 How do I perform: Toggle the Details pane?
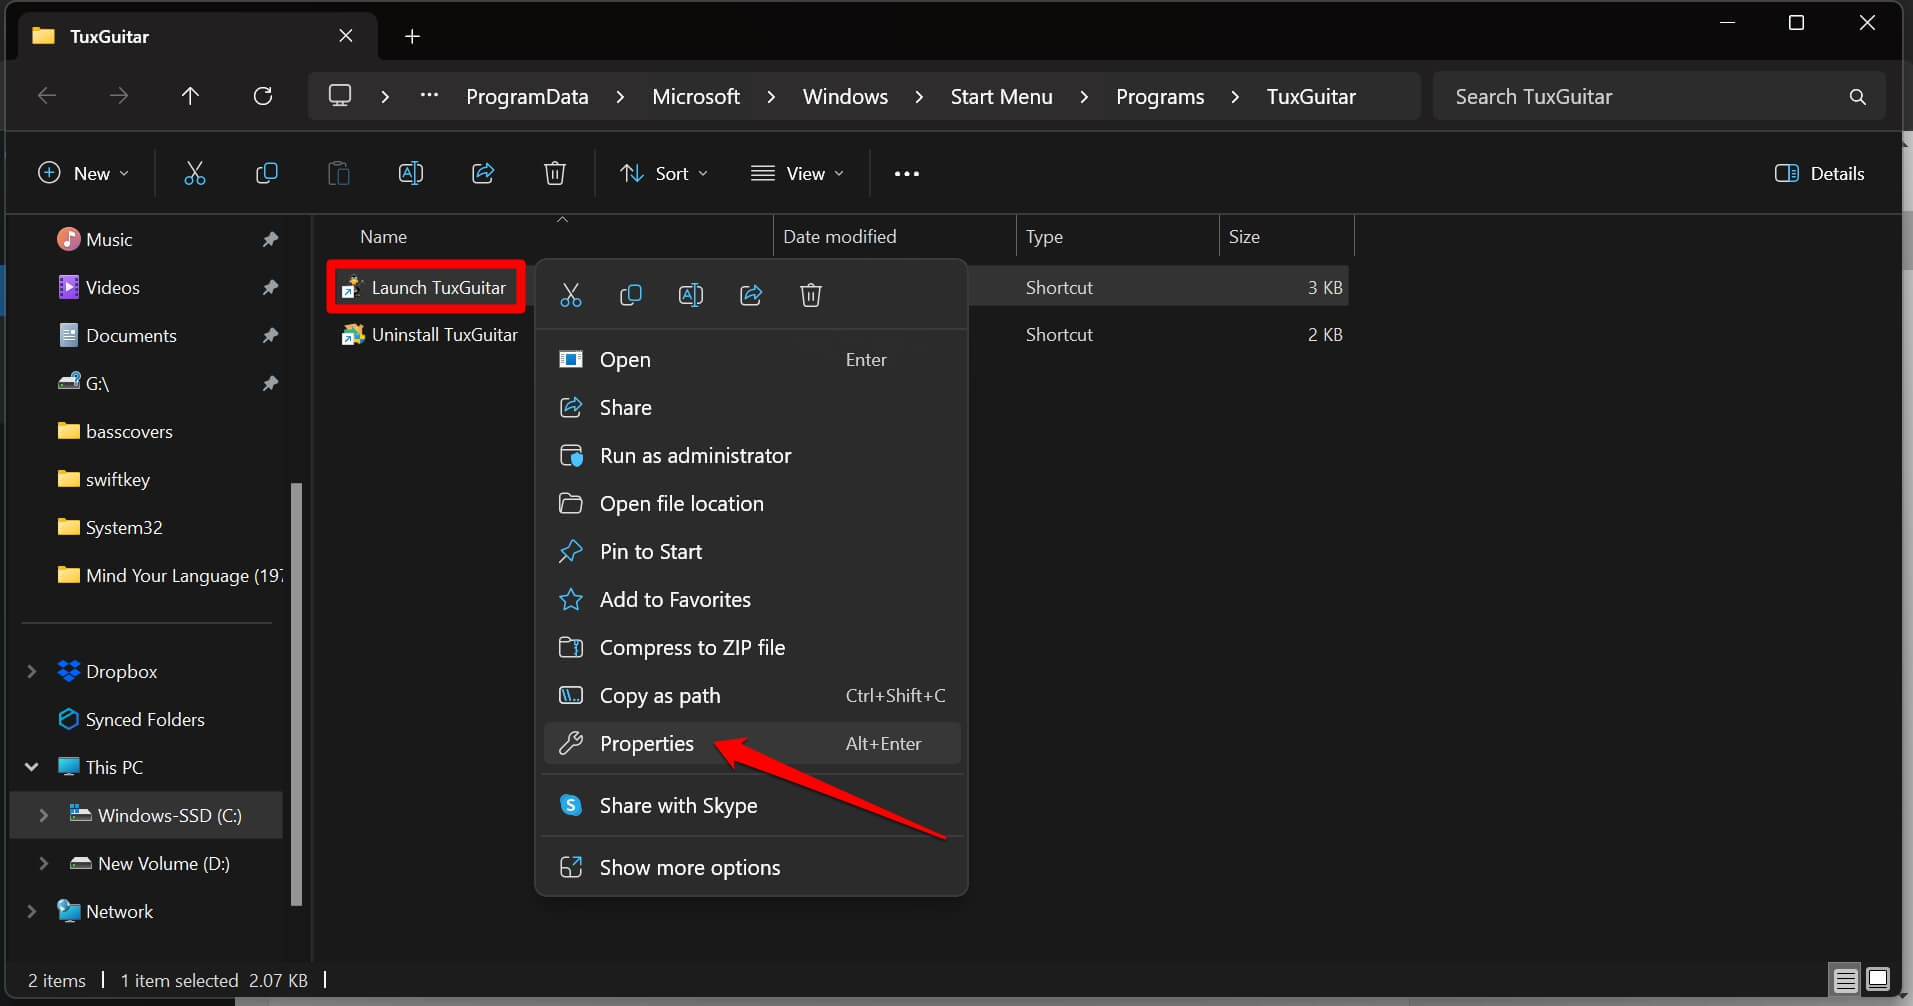coord(1819,174)
